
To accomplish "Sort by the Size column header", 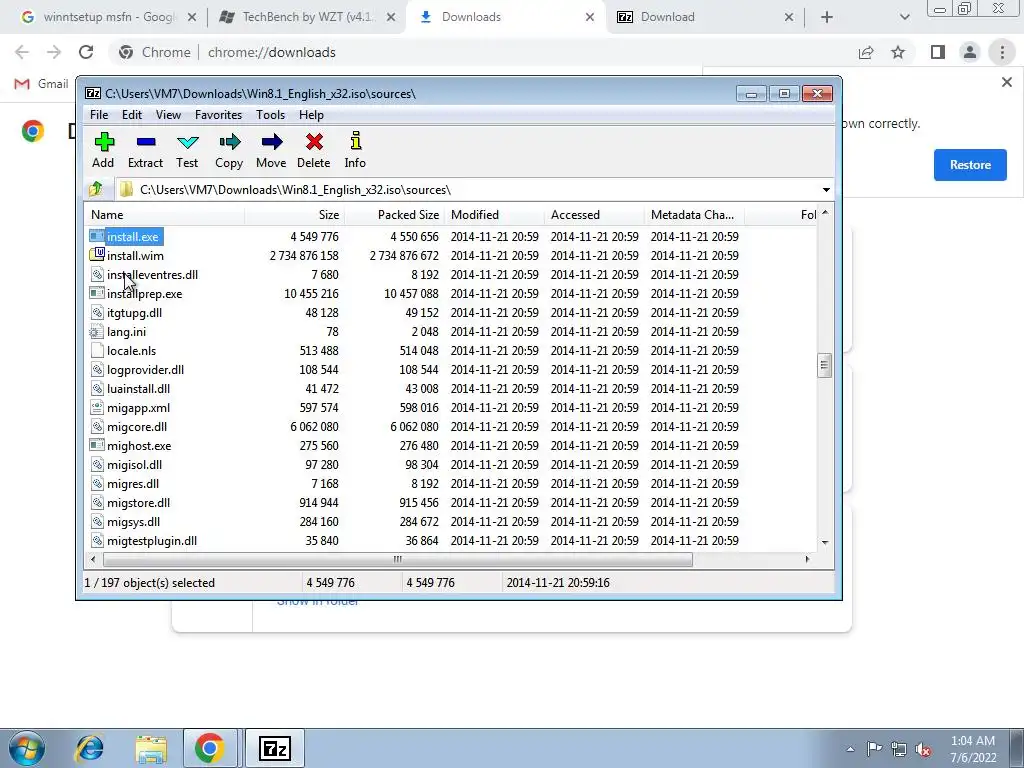I will [295, 215].
